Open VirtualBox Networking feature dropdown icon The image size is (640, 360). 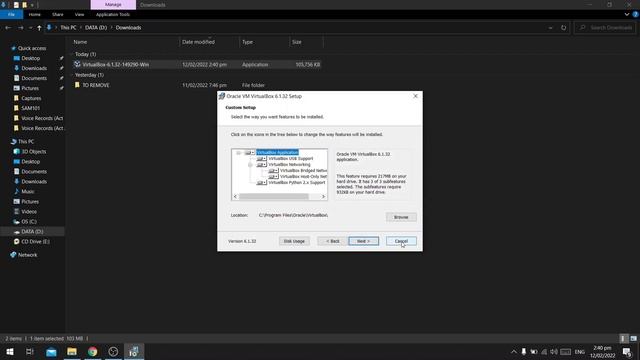(262, 164)
